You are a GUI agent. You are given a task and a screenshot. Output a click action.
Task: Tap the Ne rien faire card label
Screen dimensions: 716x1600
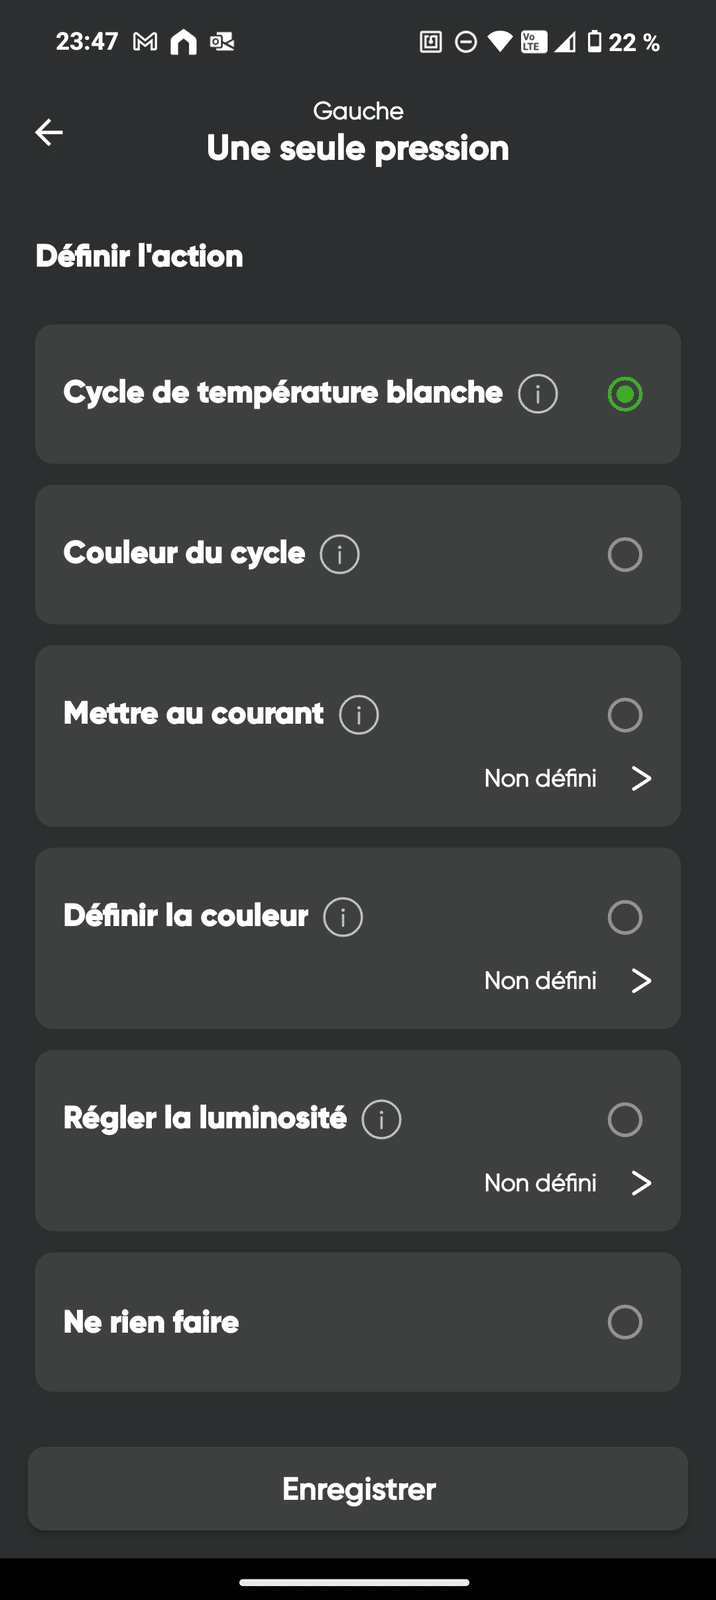(x=151, y=1322)
